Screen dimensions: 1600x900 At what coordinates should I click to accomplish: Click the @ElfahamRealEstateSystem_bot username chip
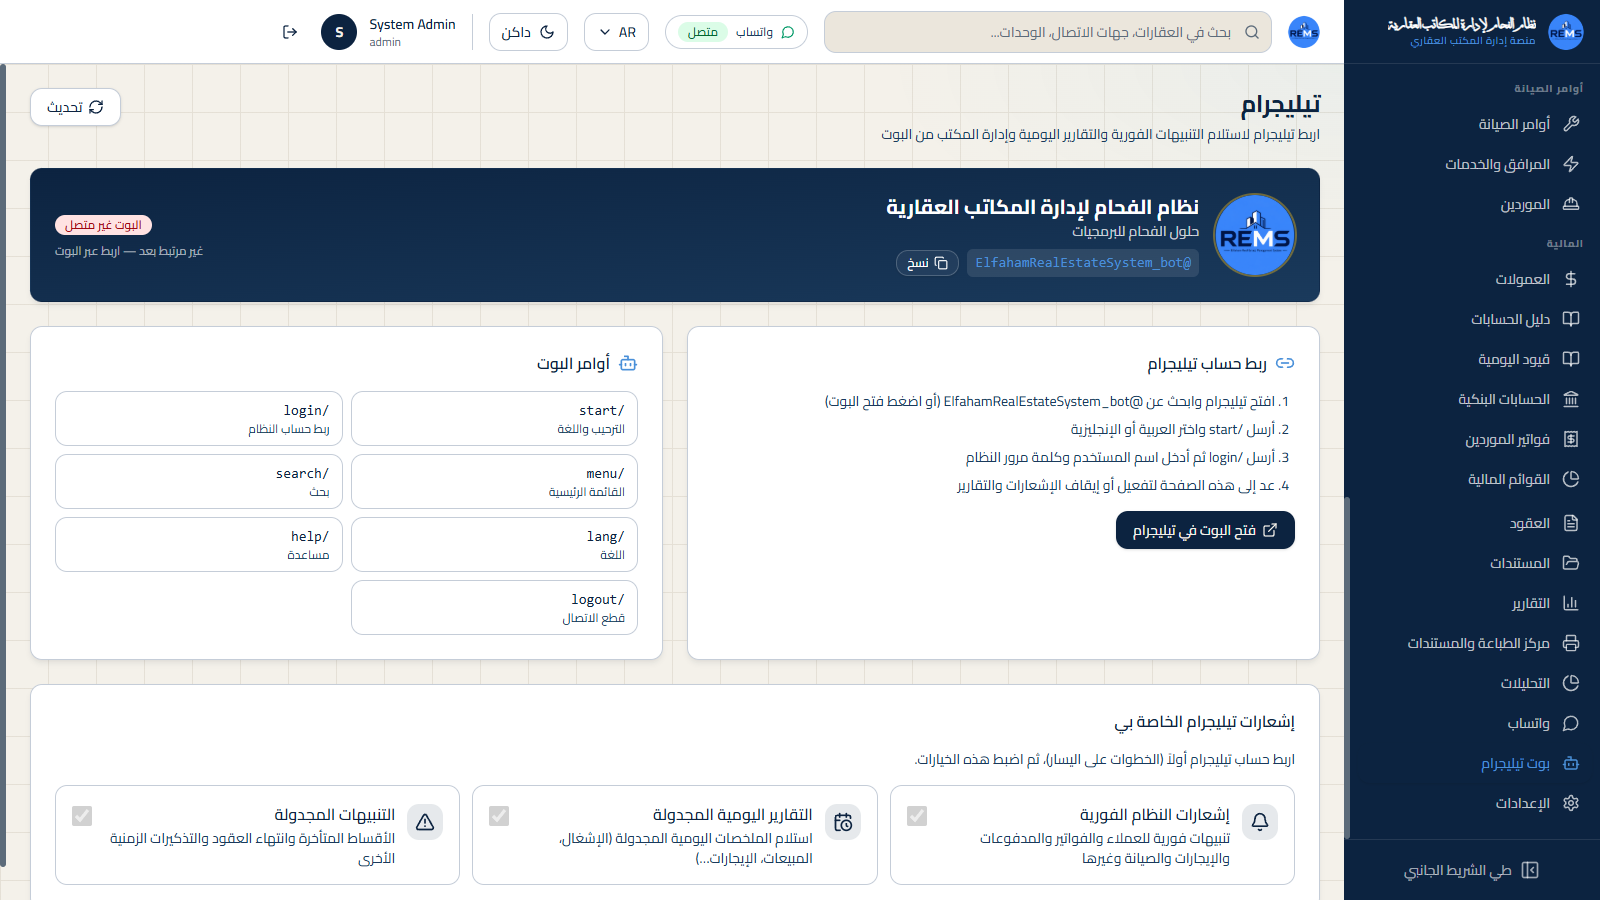(1083, 263)
